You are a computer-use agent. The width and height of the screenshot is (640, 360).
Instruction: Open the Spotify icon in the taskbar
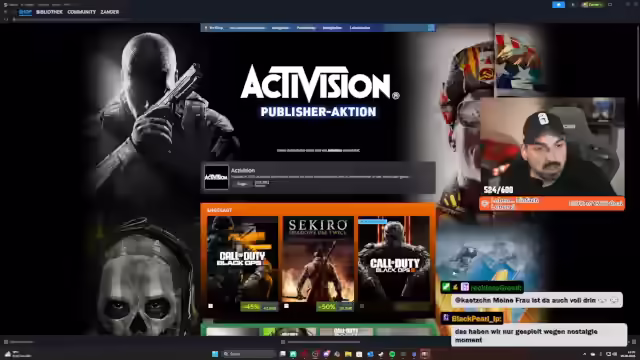click(392, 354)
